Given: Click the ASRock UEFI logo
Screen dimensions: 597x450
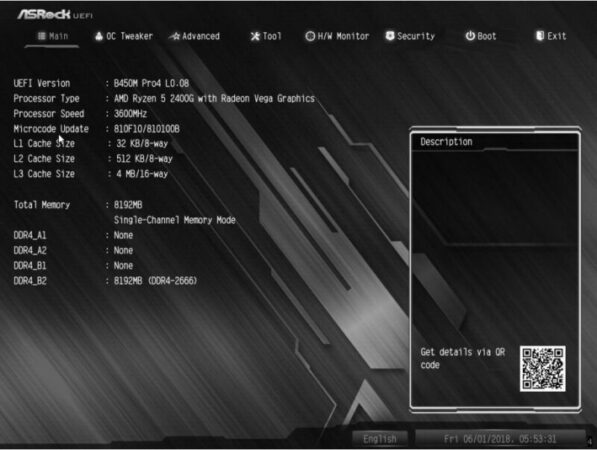Looking at the screenshot, I should (55, 14).
